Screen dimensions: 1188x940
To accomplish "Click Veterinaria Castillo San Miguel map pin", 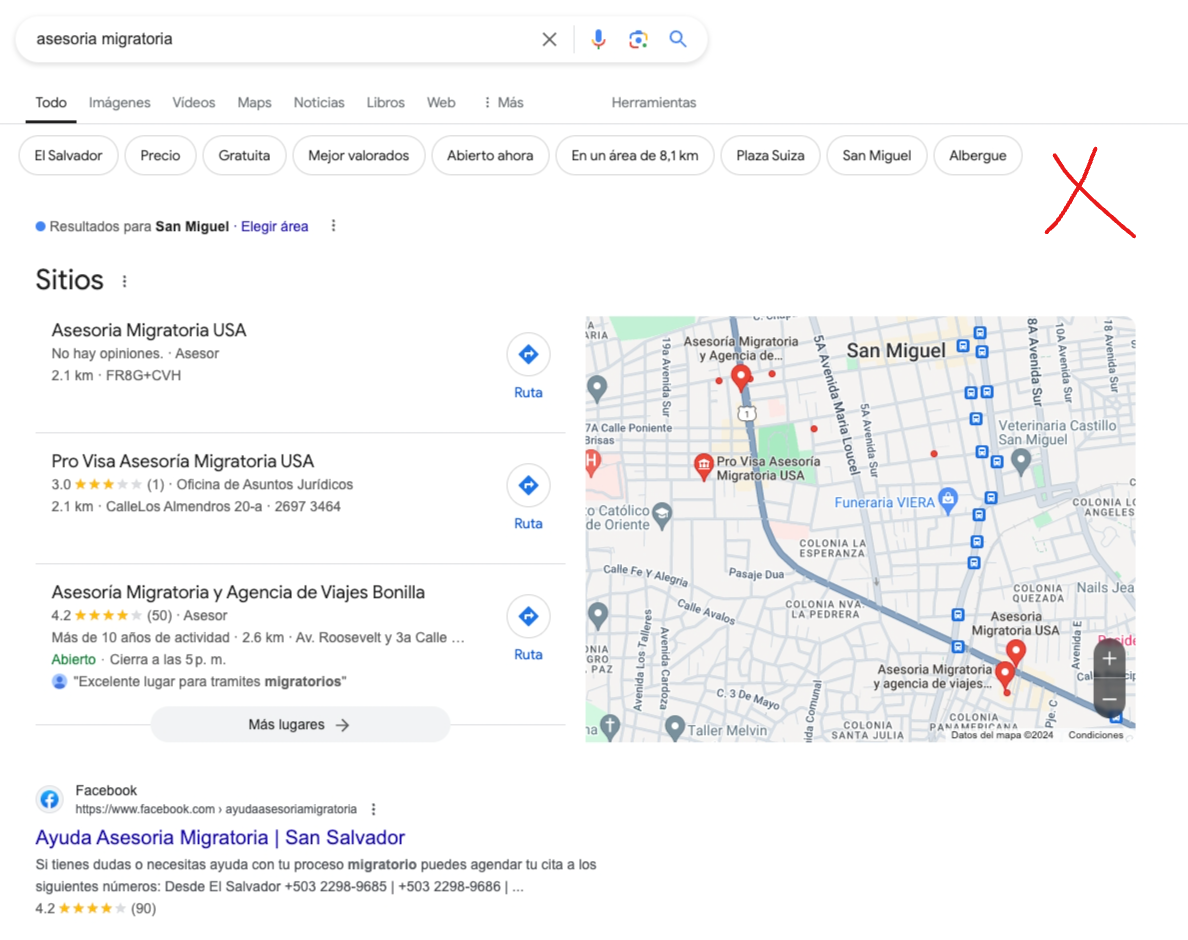I will [1021, 461].
